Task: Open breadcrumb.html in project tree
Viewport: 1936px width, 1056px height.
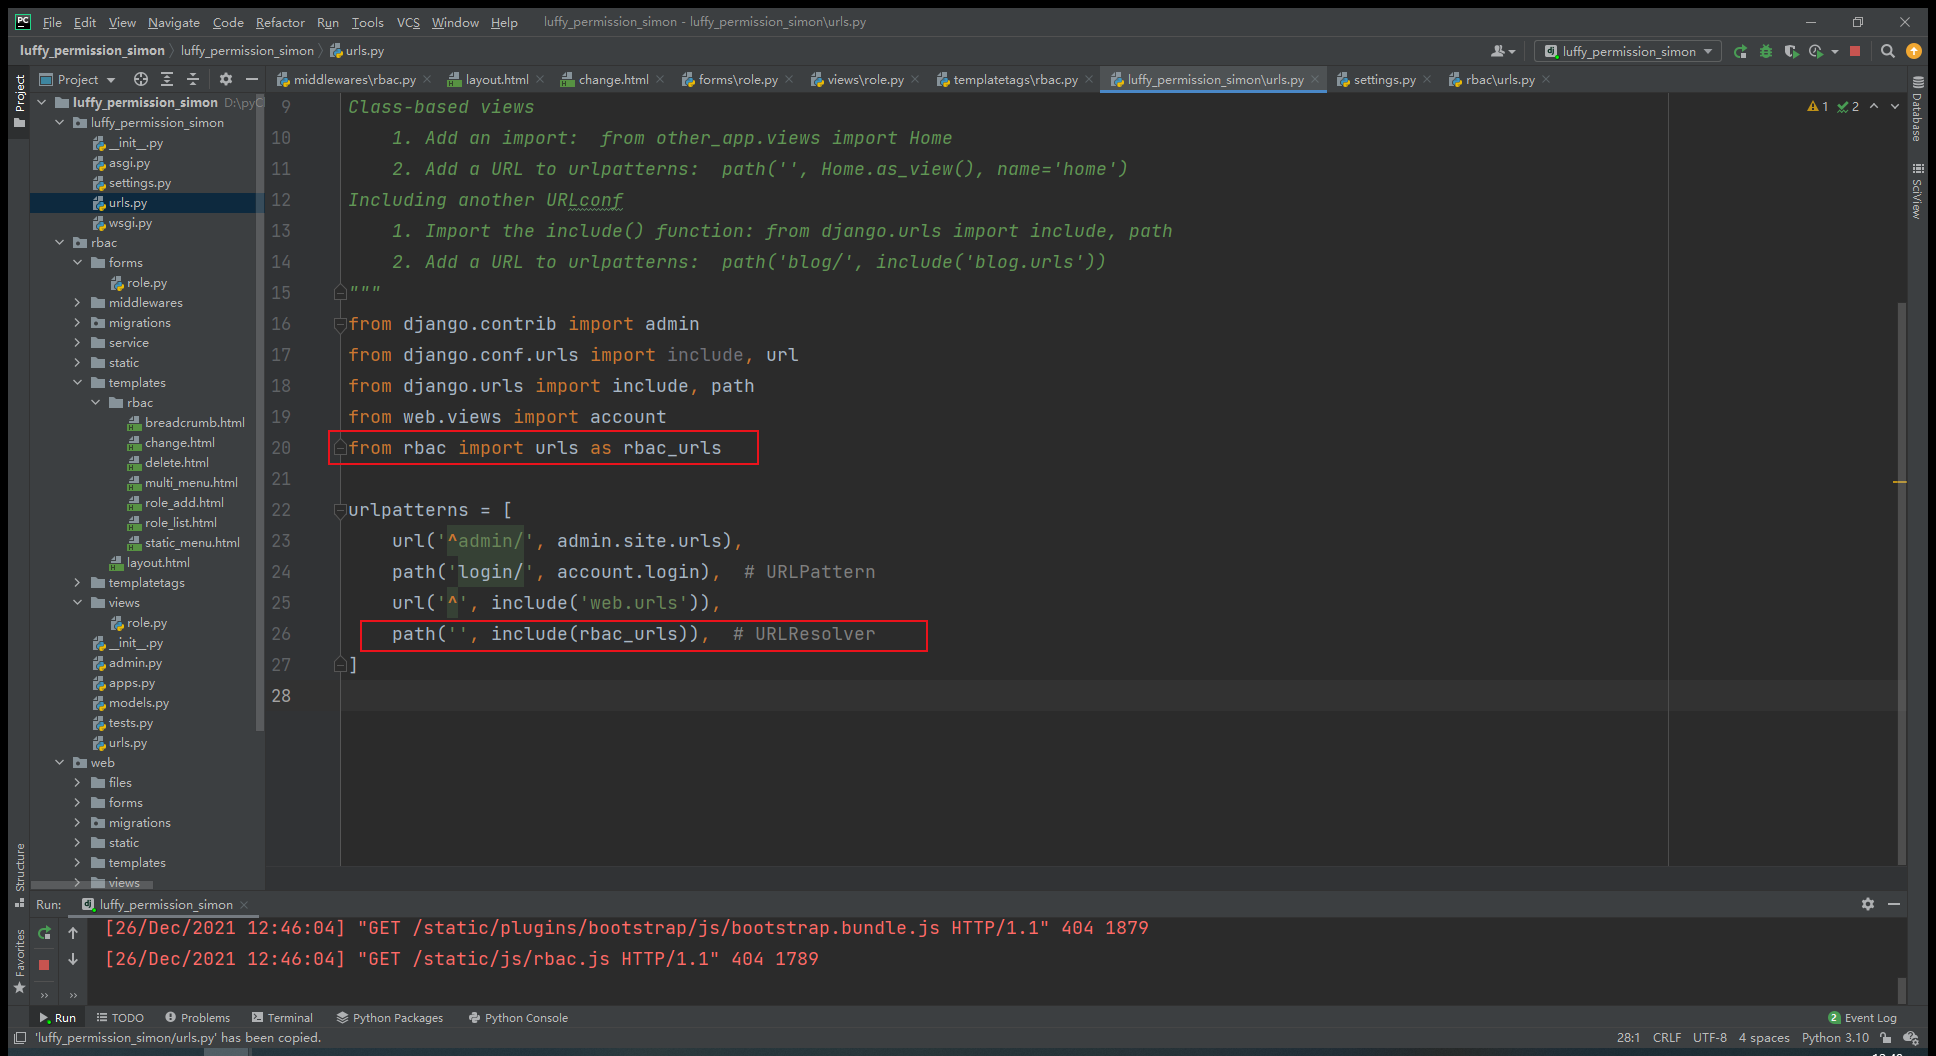Action: (194, 423)
